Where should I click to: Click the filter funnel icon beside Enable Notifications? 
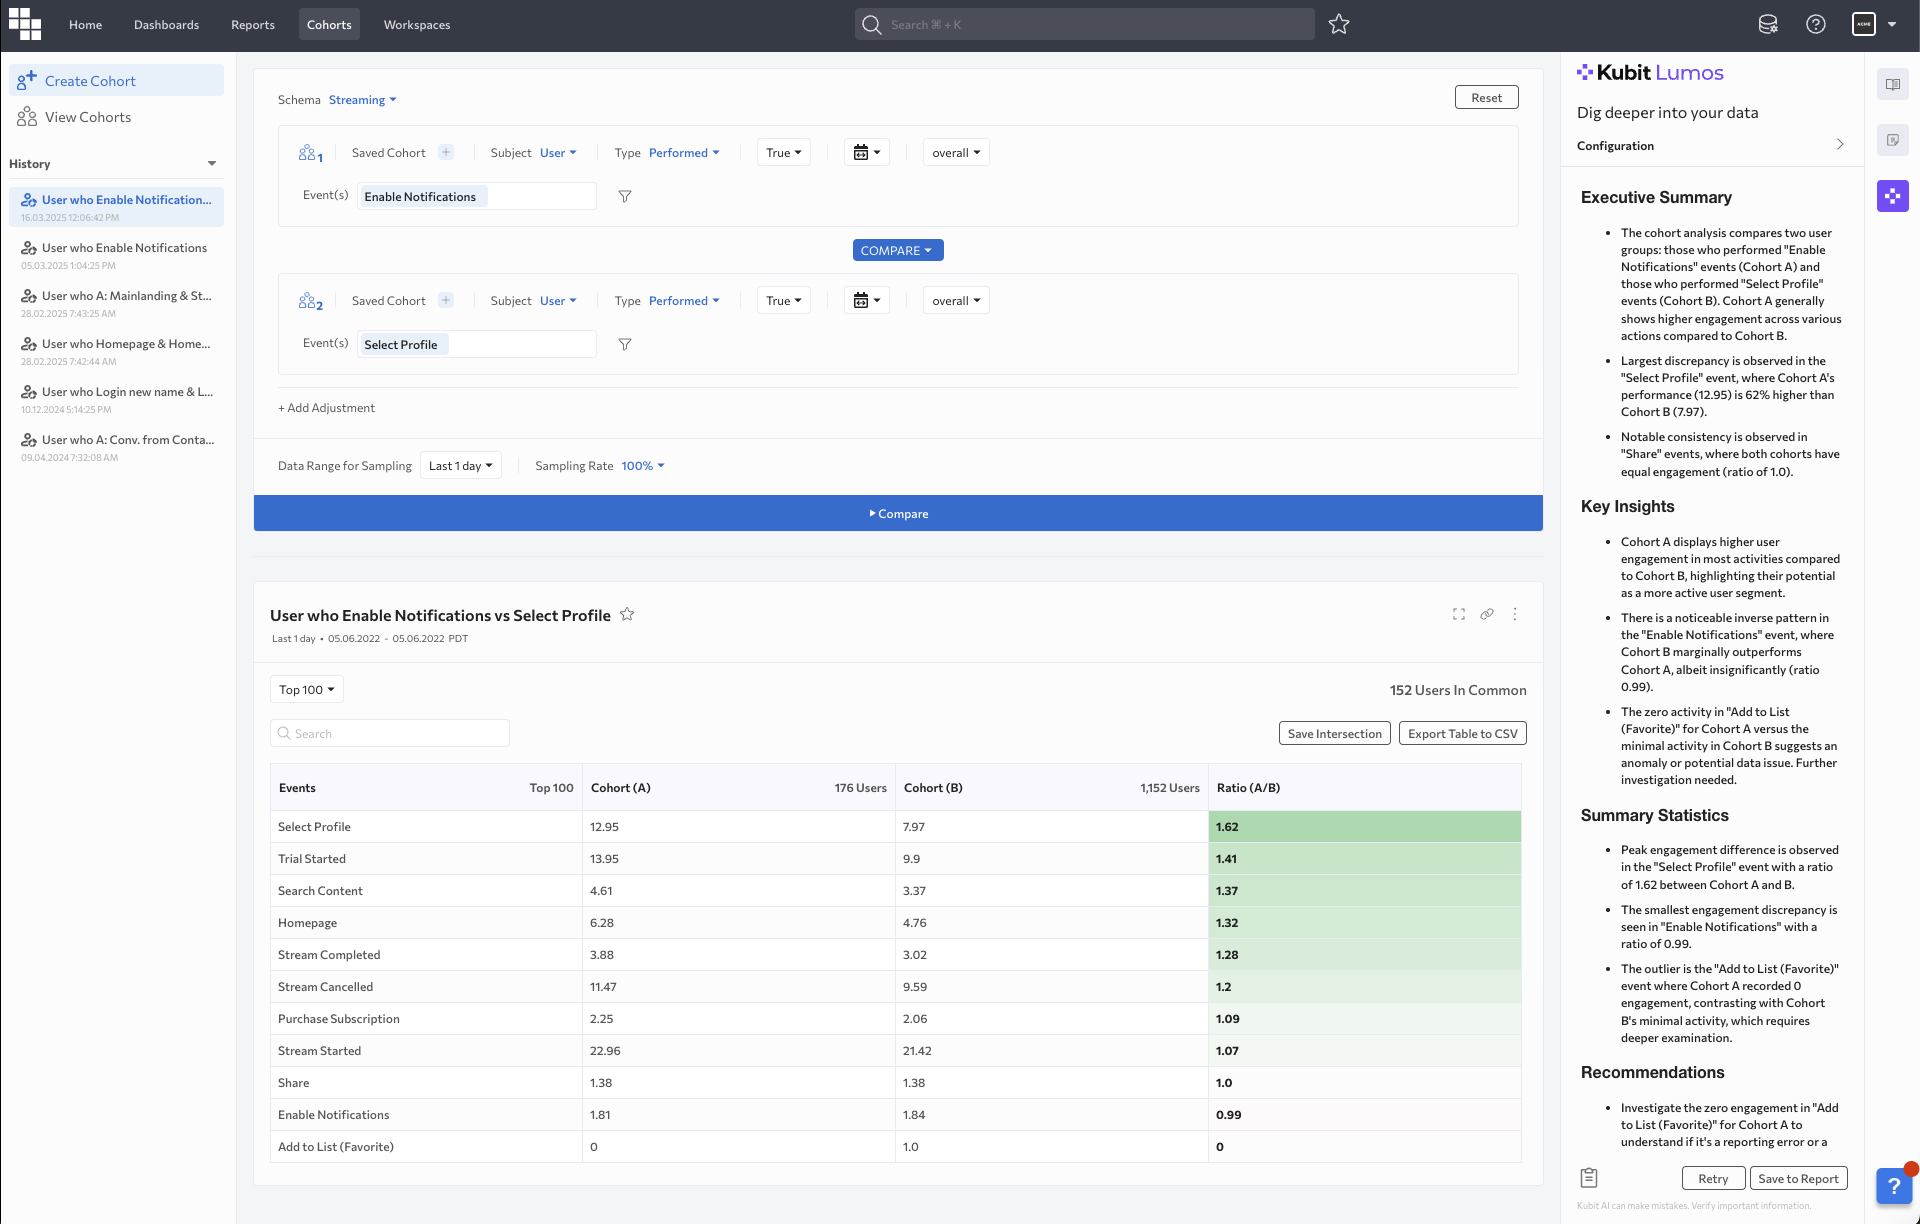click(x=625, y=197)
